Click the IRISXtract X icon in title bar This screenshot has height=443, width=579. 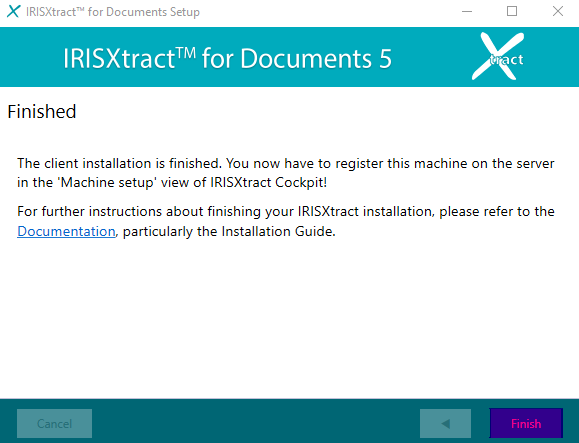coord(13,11)
